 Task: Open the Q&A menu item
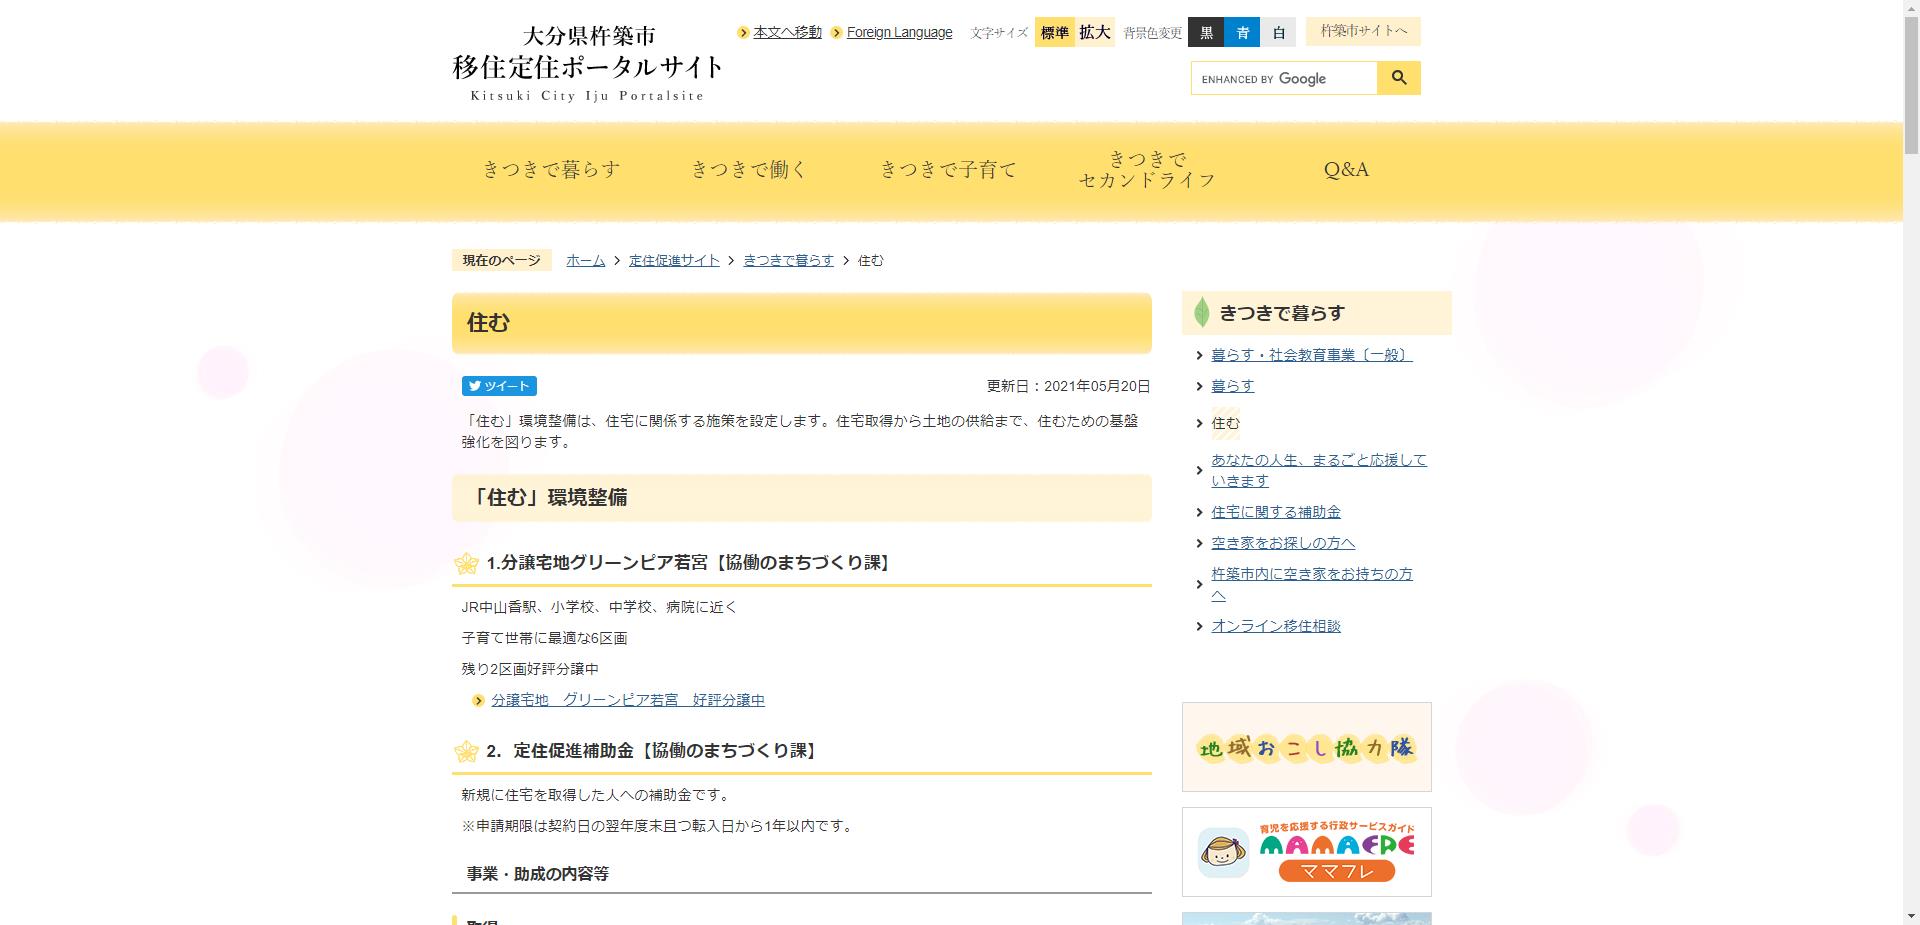(1346, 169)
